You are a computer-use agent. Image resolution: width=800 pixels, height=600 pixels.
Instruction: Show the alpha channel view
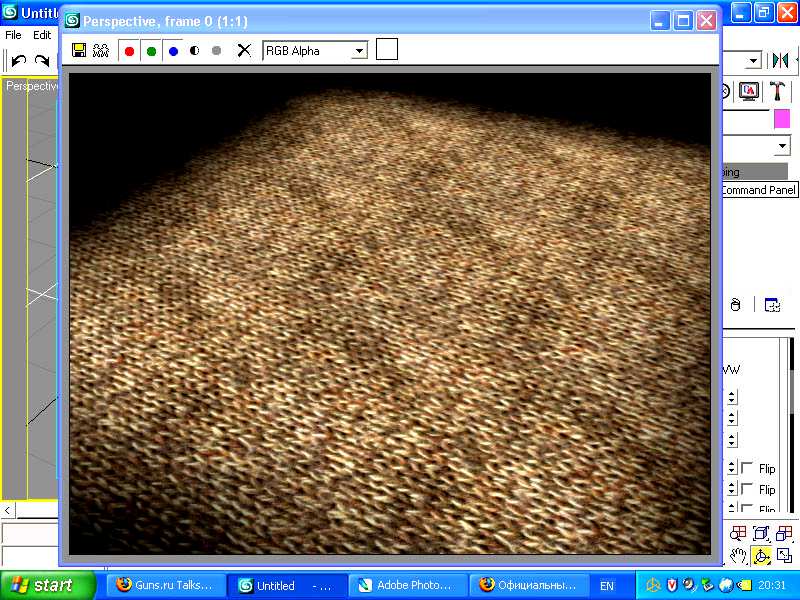point(195,50)
